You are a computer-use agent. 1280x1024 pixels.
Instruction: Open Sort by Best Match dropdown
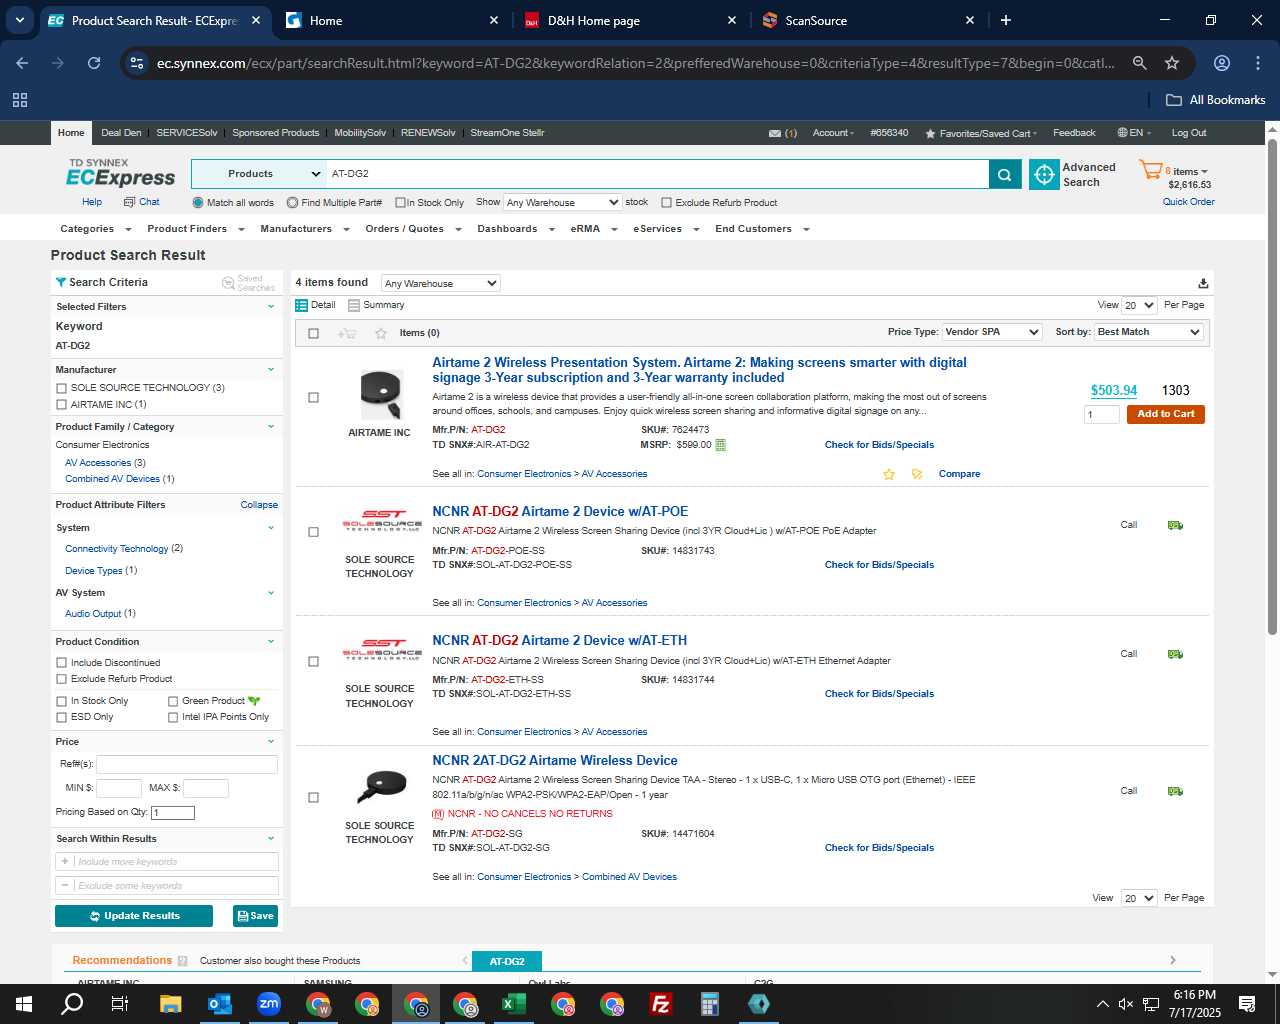1149,332
